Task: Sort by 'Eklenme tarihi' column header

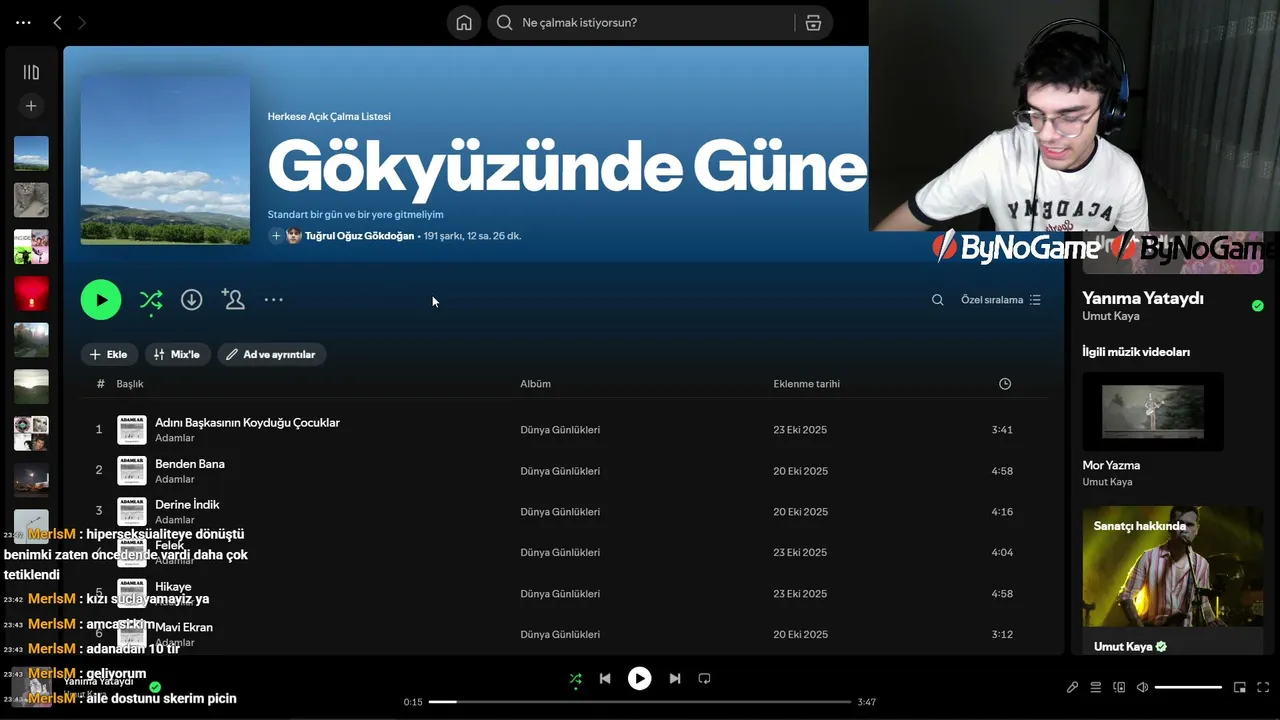Action: pos(806,384)
